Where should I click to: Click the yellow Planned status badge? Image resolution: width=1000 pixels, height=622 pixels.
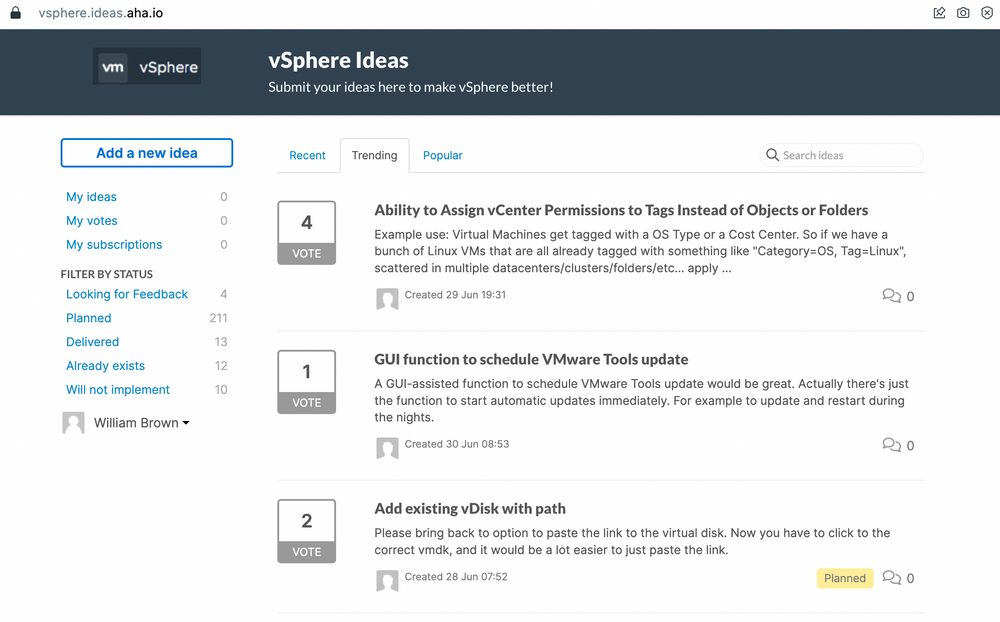pos(845,578)
